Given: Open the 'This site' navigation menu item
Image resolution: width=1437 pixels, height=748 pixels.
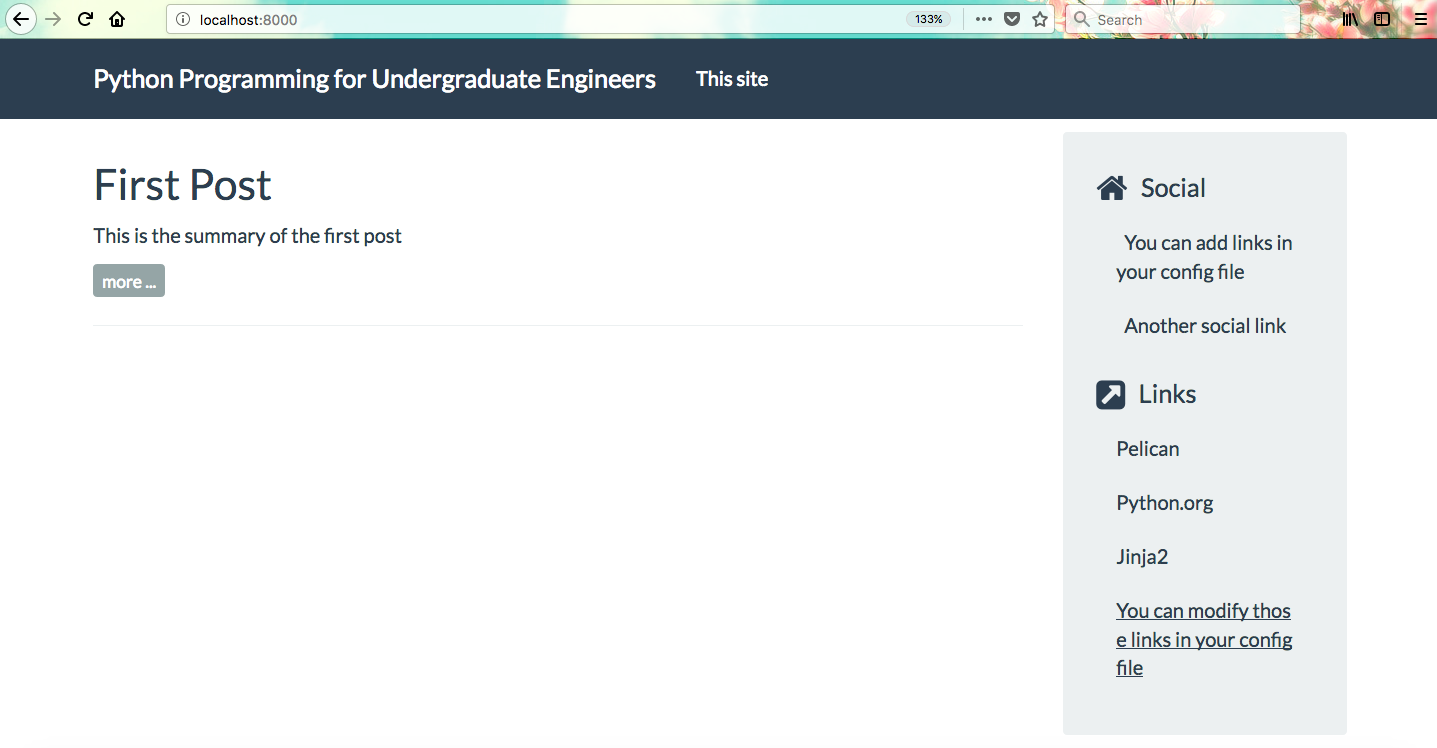Looking at the screenshot, I should click(x=732, y=79).
